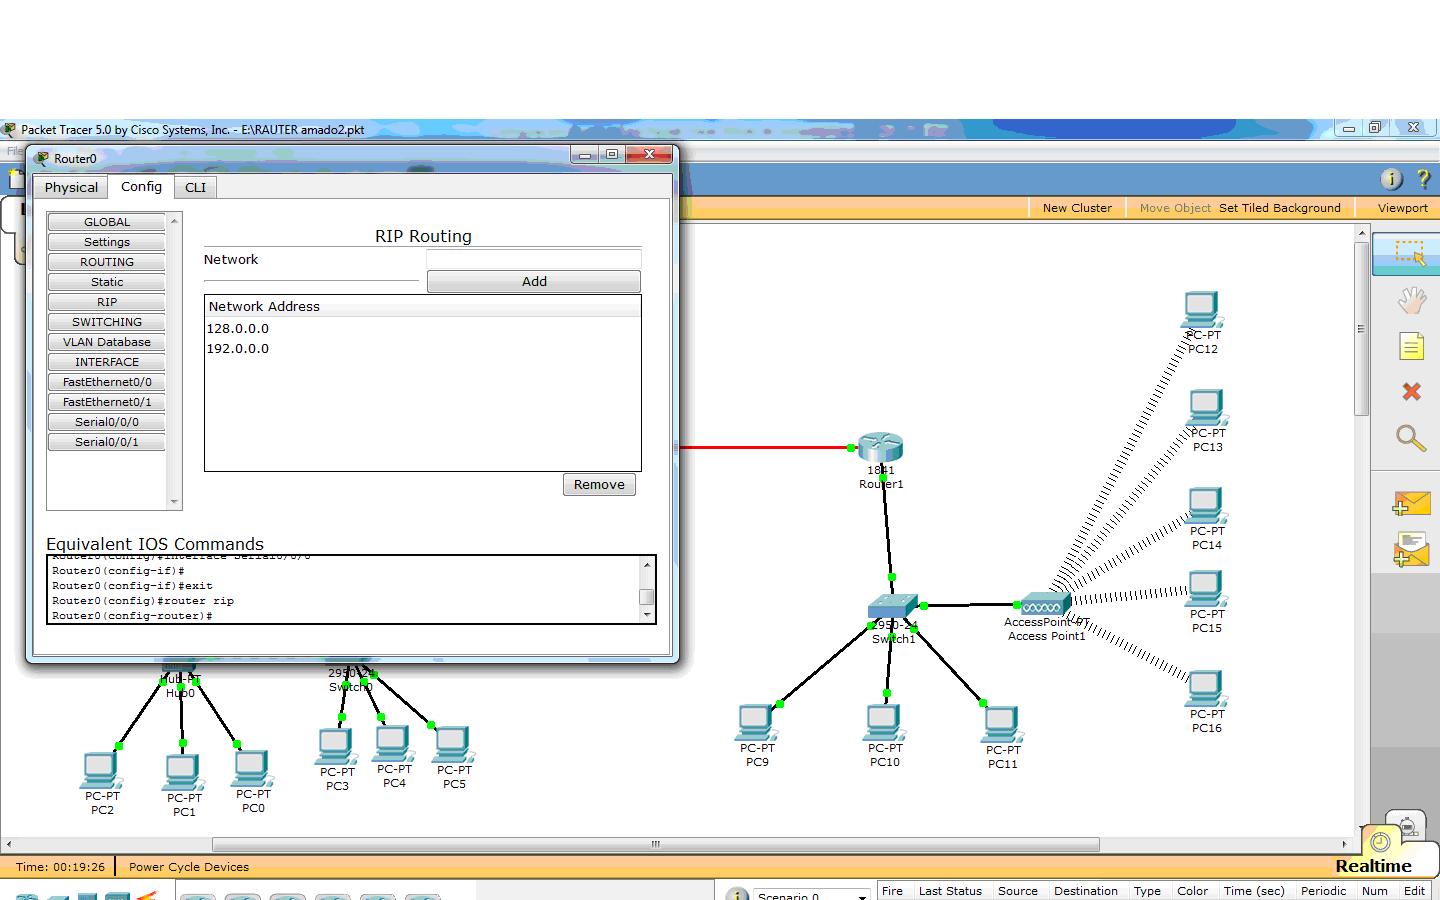Choose the Add Complex PDU envelope
The width and height of the screenshot is (1440, 900).
(1411, 549)
